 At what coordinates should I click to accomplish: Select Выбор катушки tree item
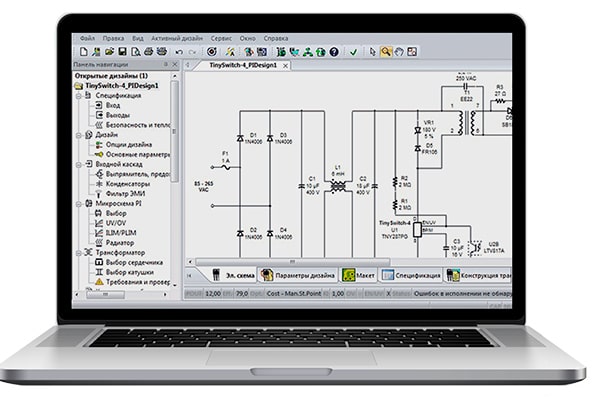130,272
